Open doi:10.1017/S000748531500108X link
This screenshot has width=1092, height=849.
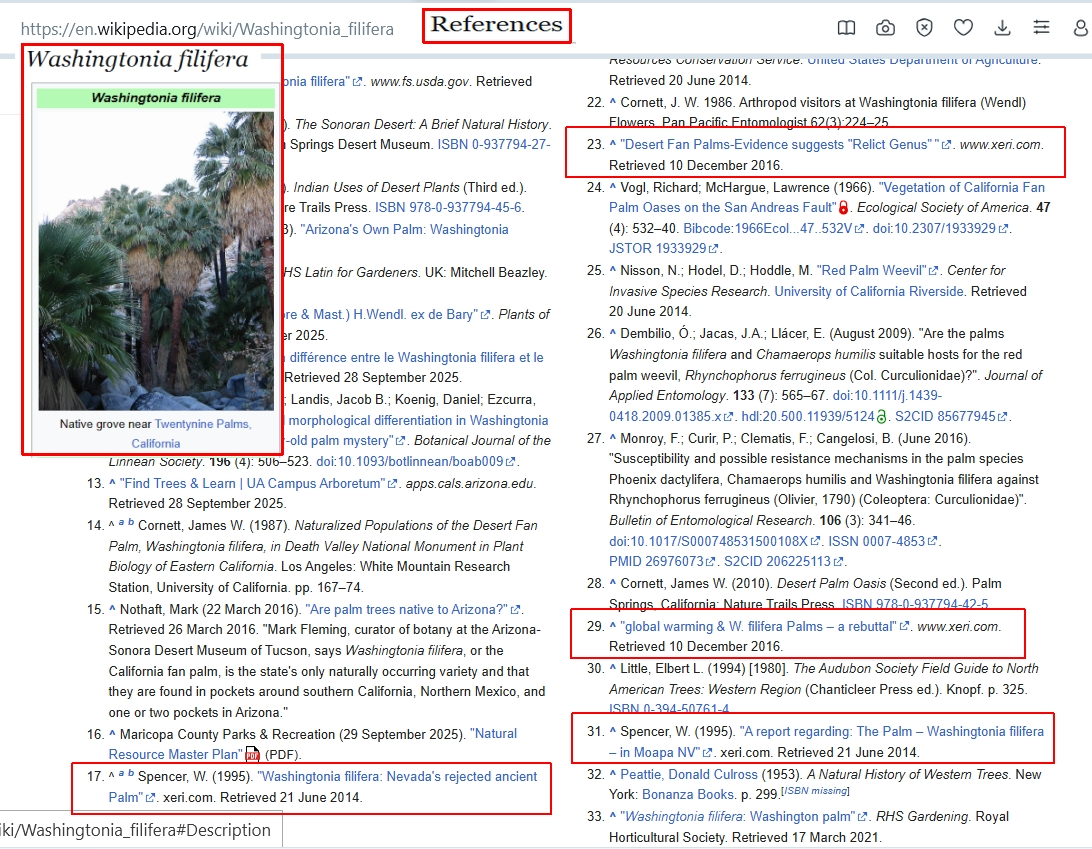click(715, 541)
